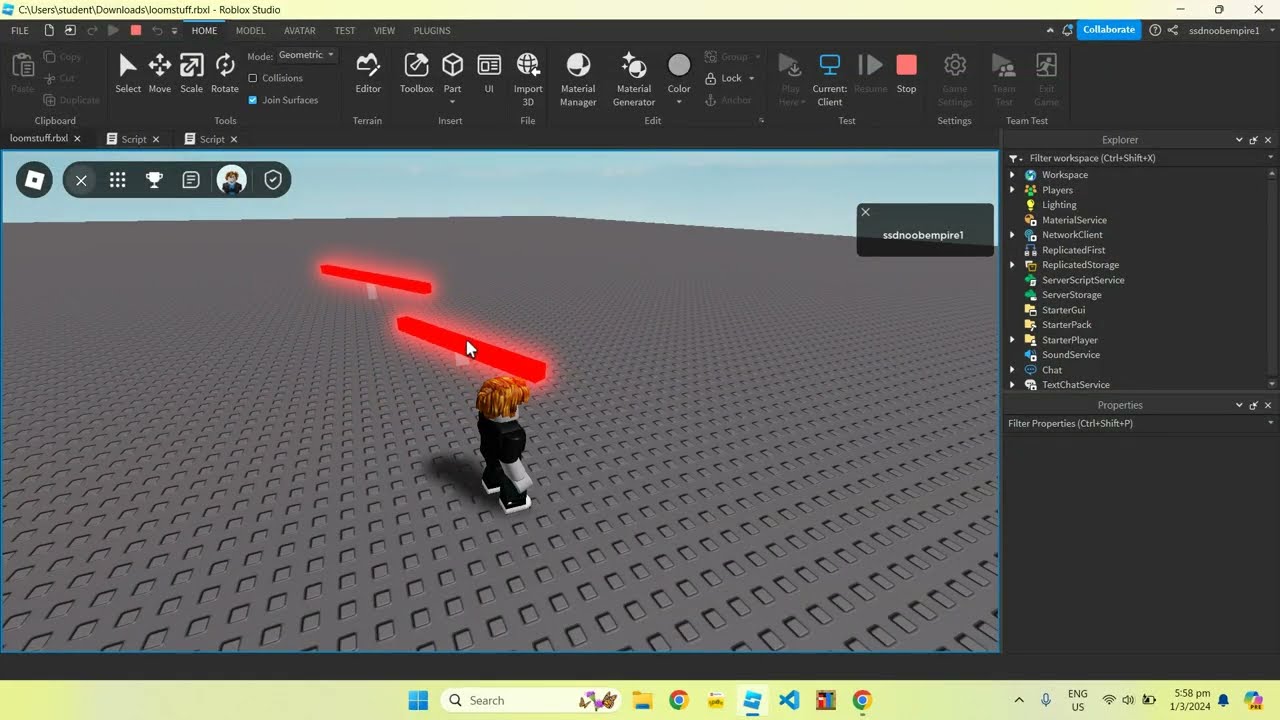Open Material Manager
This screenshot has height=720, width=1280.
pyautogui.click(x=578, y=79)
